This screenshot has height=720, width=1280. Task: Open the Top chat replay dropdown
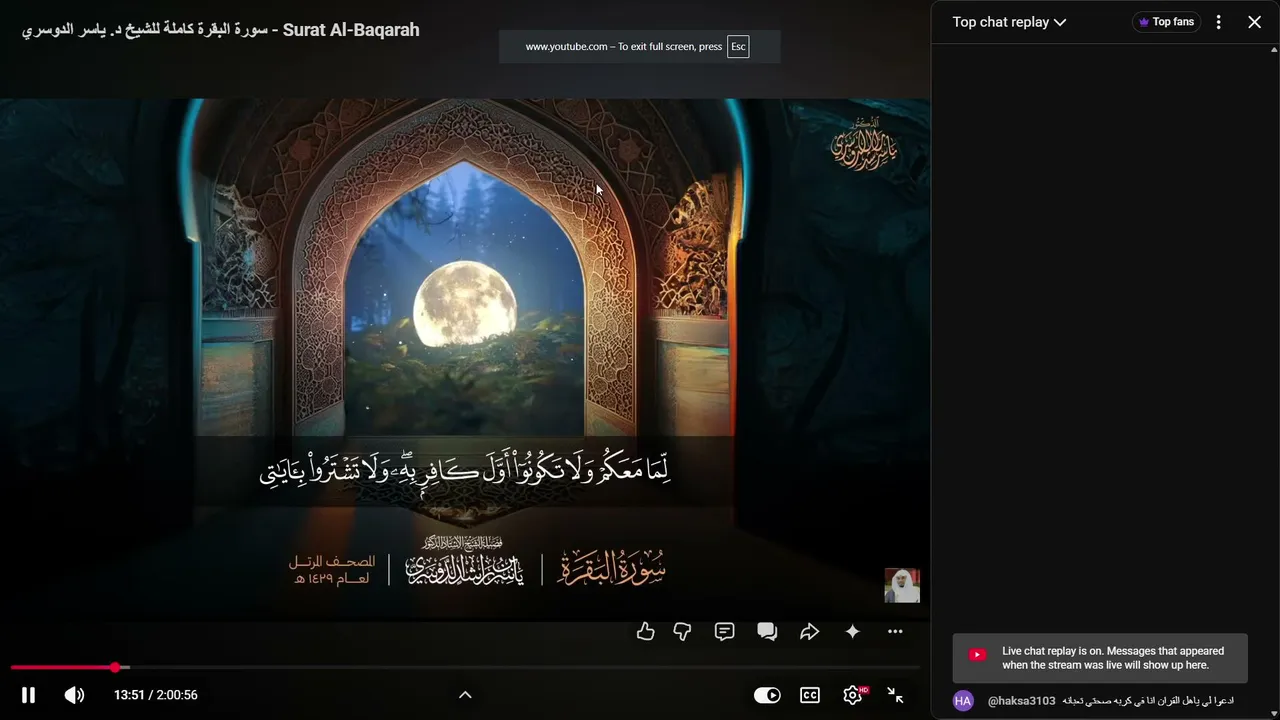pos(1009,22)
